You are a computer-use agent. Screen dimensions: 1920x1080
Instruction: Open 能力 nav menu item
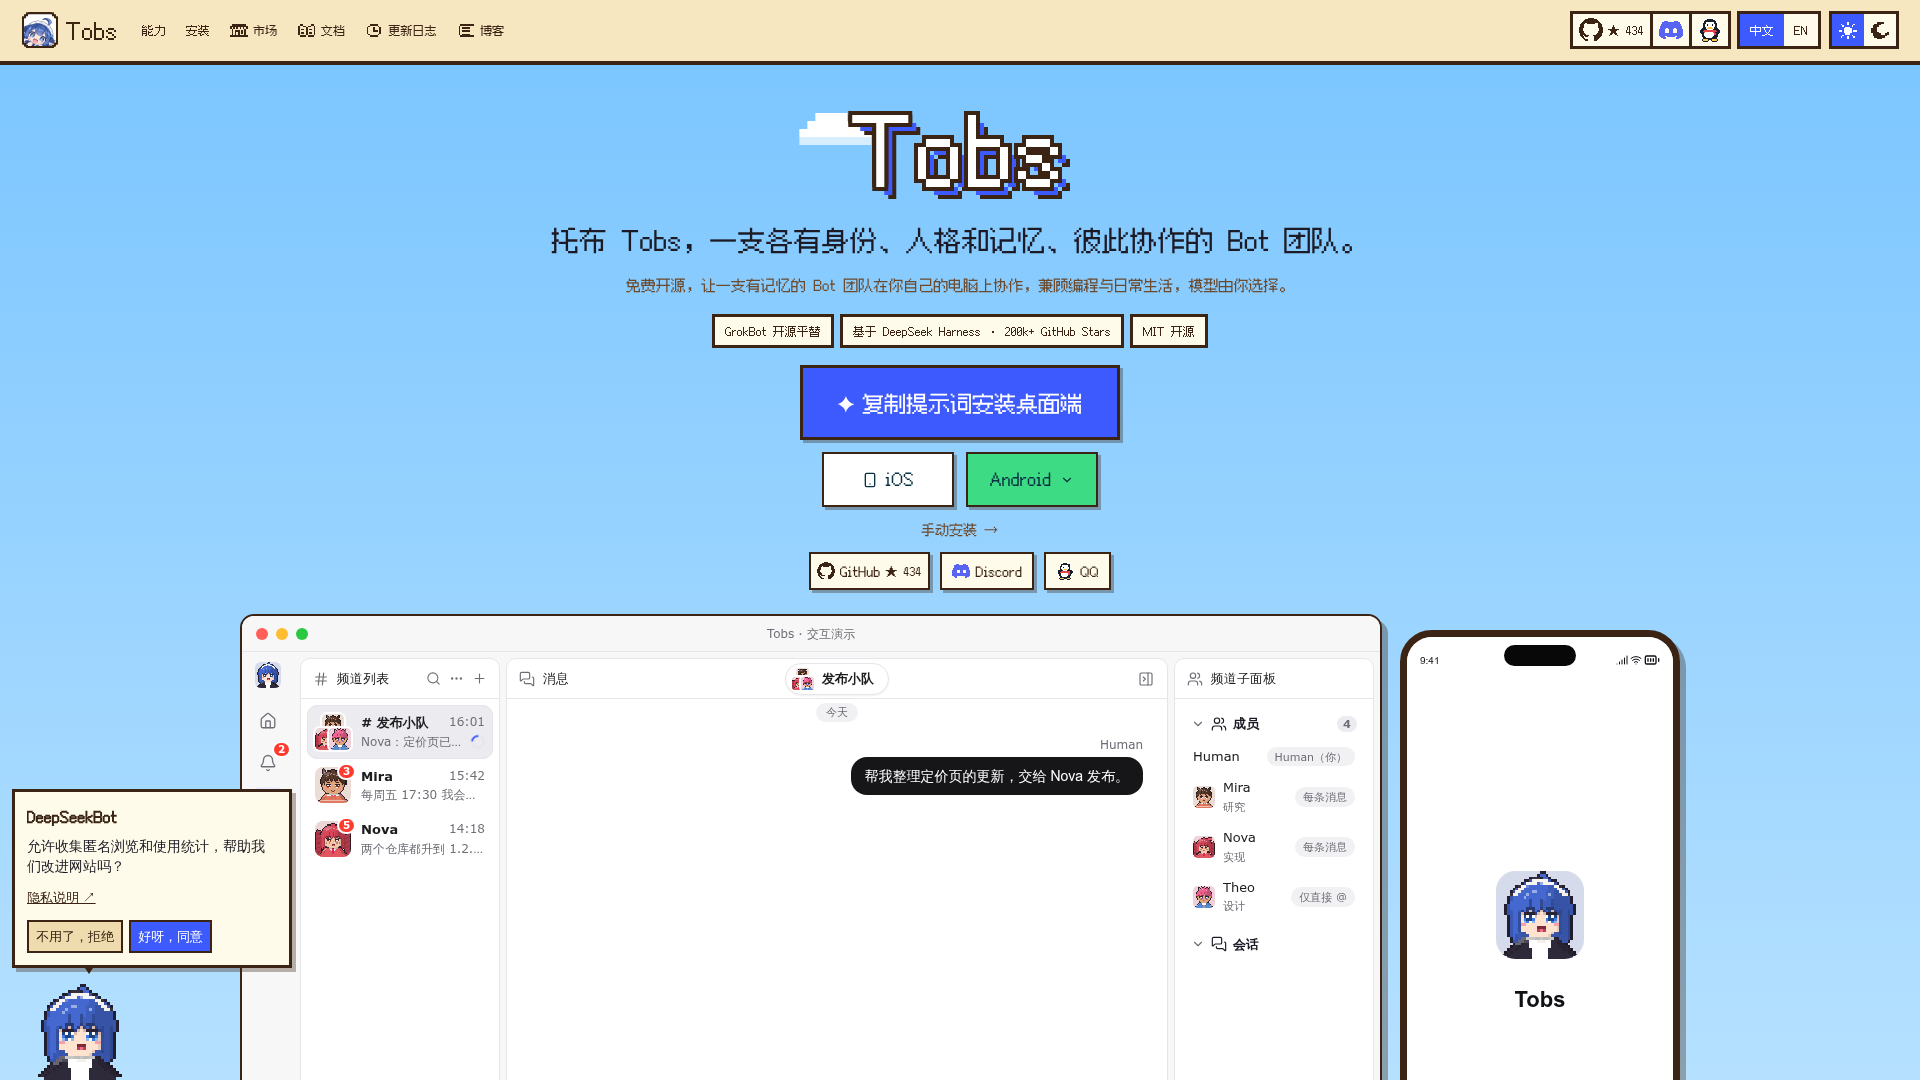[x=153, y=30]
